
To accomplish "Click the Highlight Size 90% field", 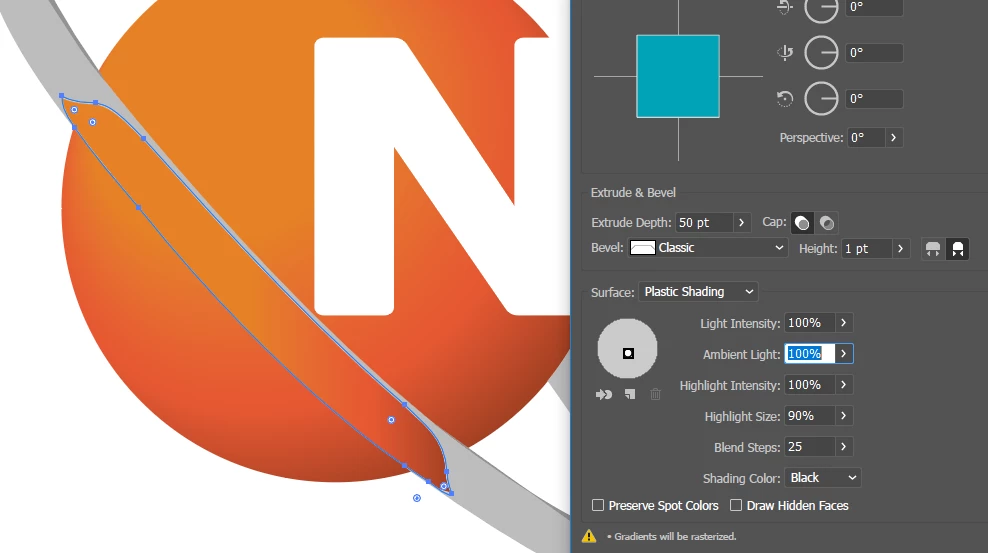I will 810,416.
